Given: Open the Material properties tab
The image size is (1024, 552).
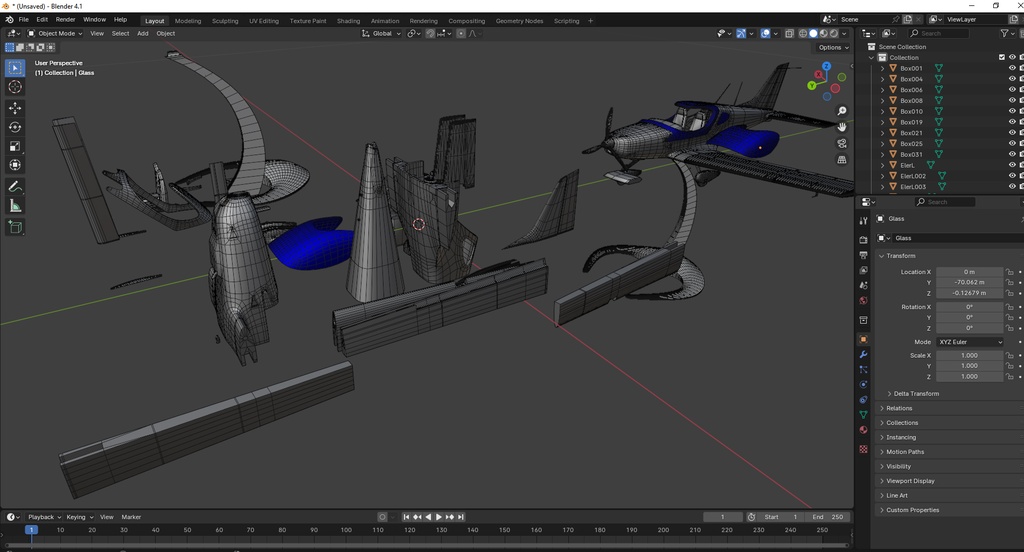Looking at the screenshot, I should (x=863, y=430).
